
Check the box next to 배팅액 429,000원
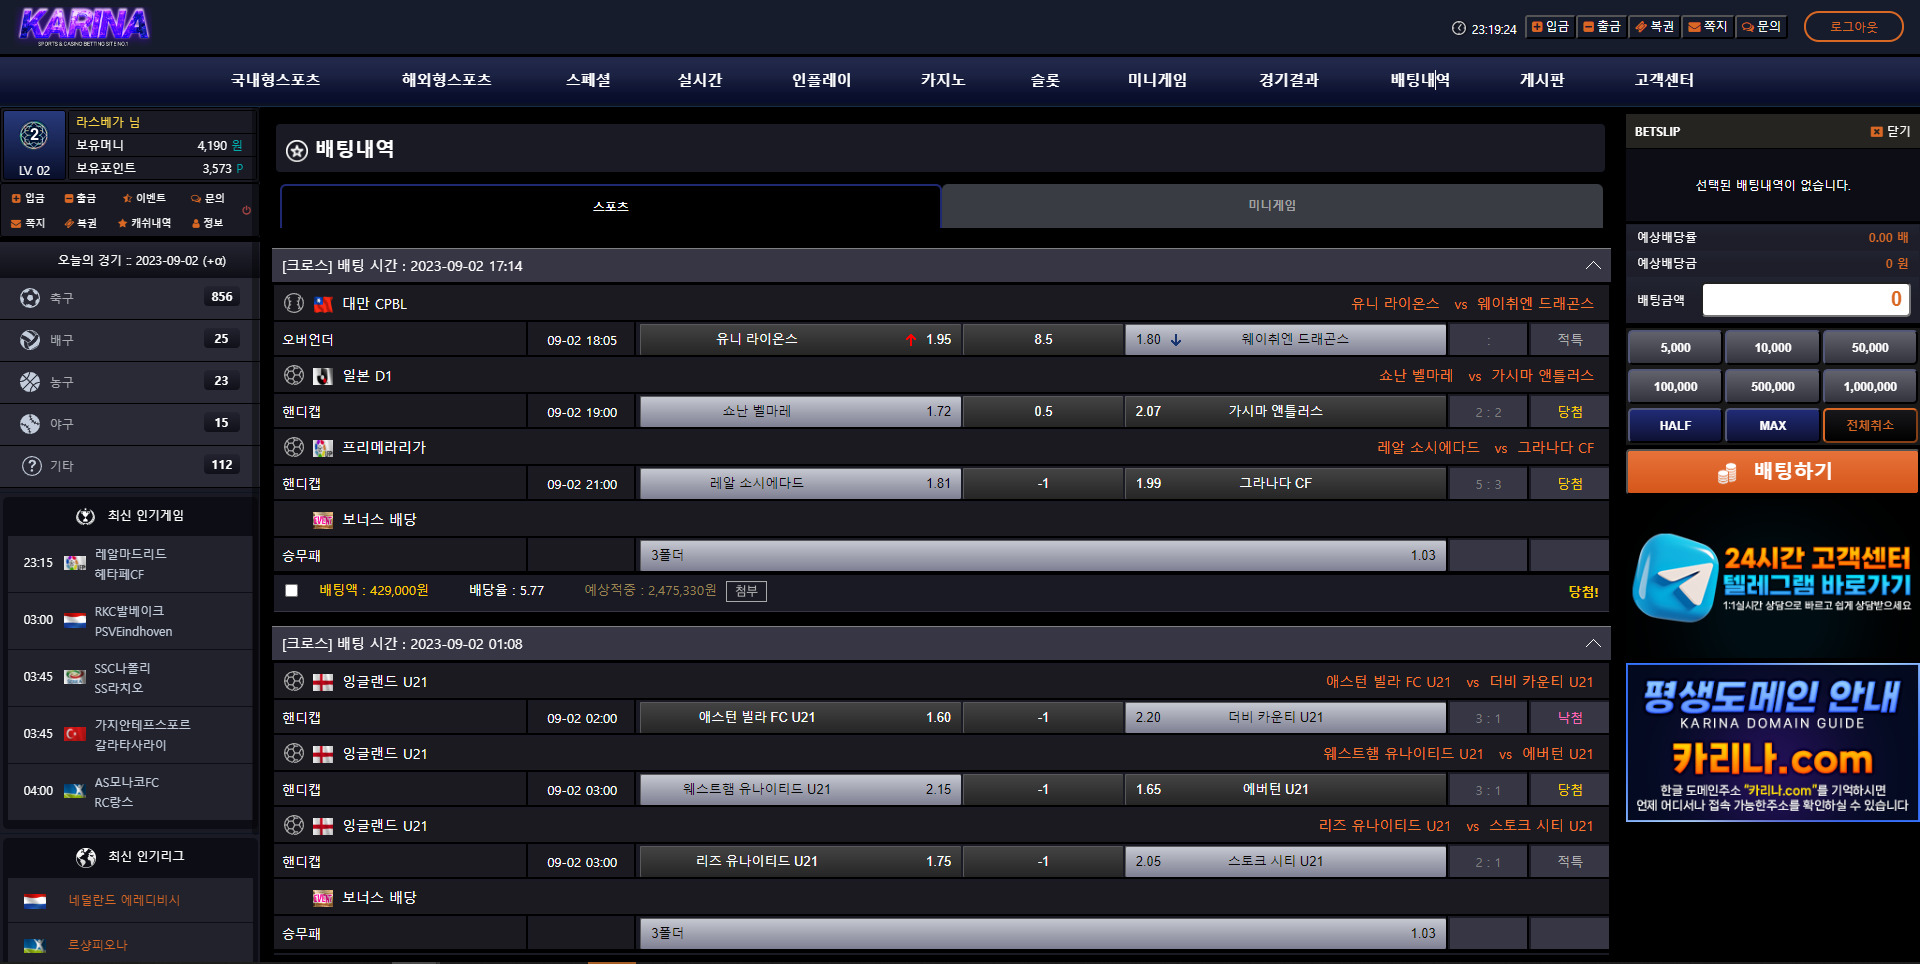click(291, 591)
